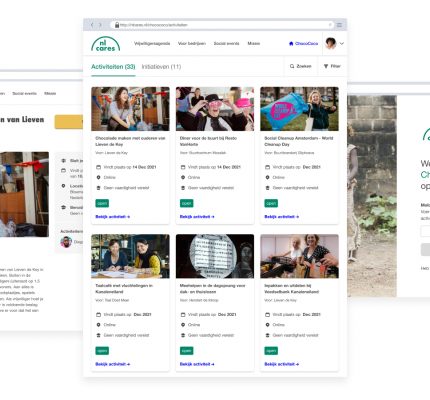Open the Chocolade maken activity photo

(130, 109)
